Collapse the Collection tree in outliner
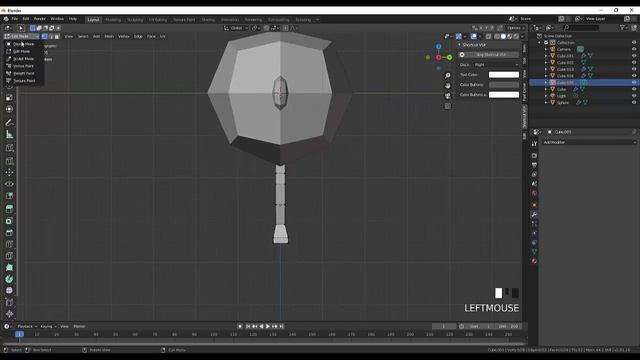 539,42
